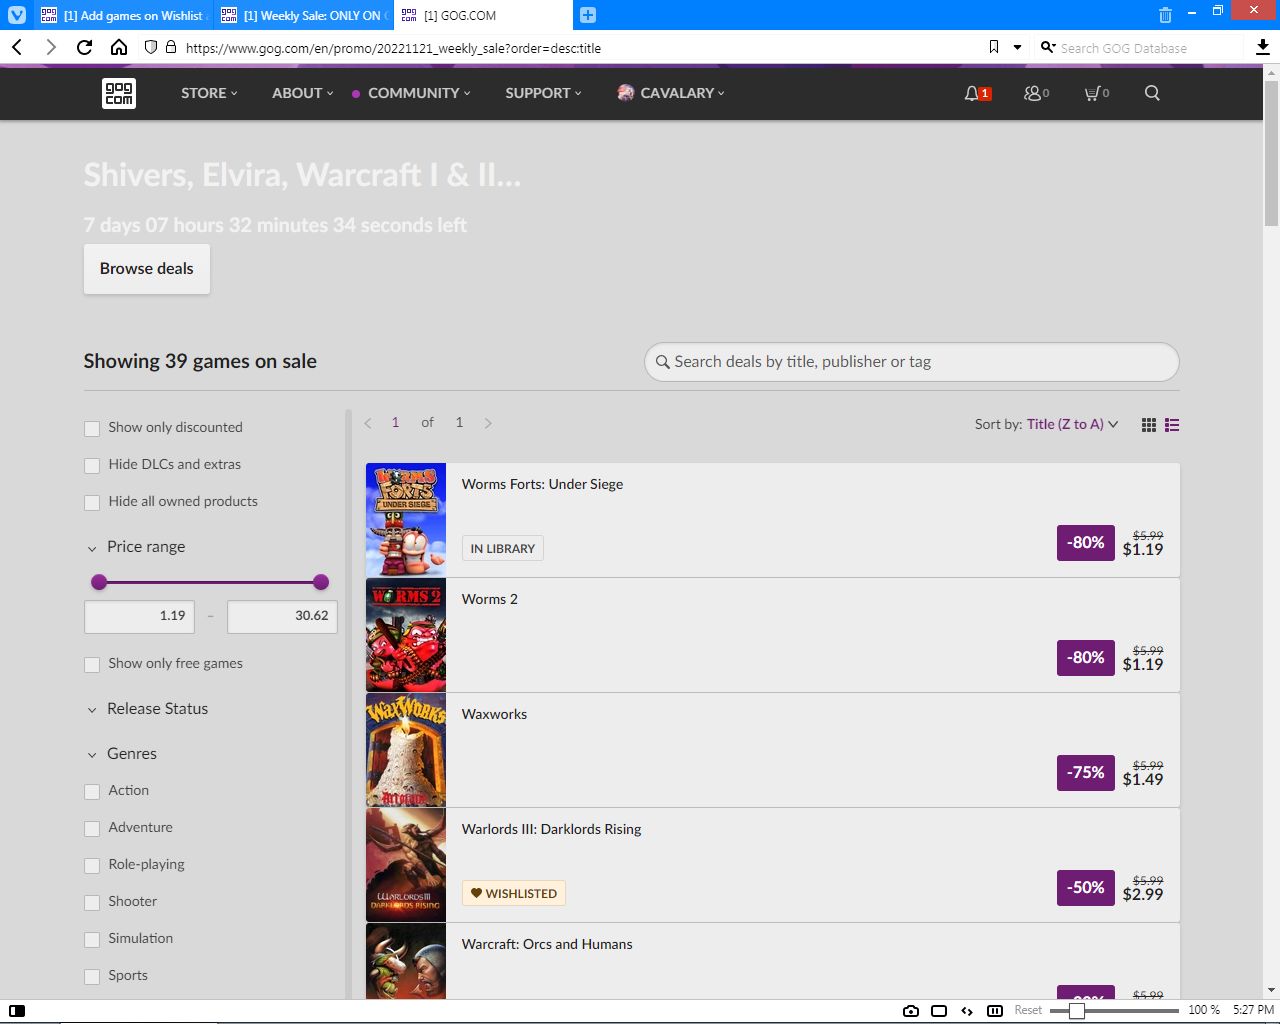Click the Browse deals button
This screenshot has width=1280, height=1024.
click(147, 269)
